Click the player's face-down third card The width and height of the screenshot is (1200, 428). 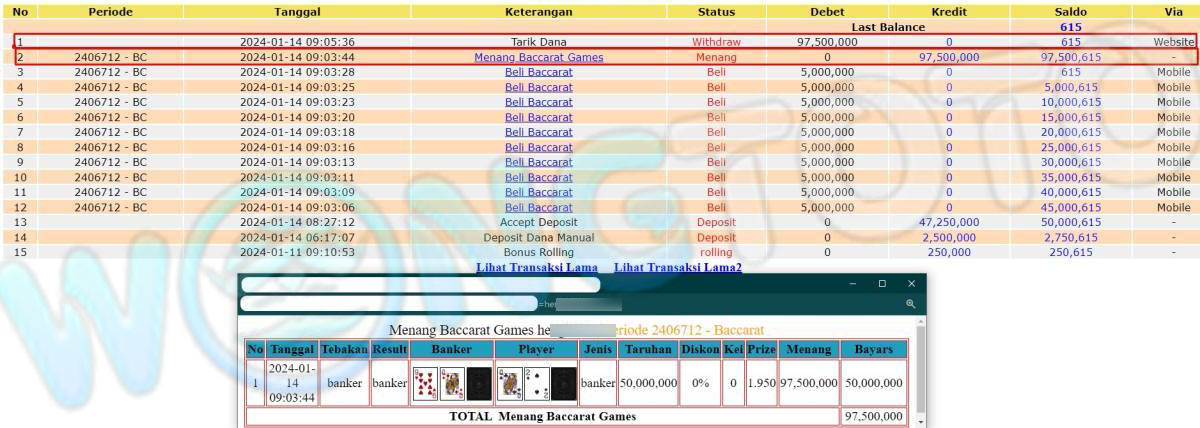tap(564, 383)
